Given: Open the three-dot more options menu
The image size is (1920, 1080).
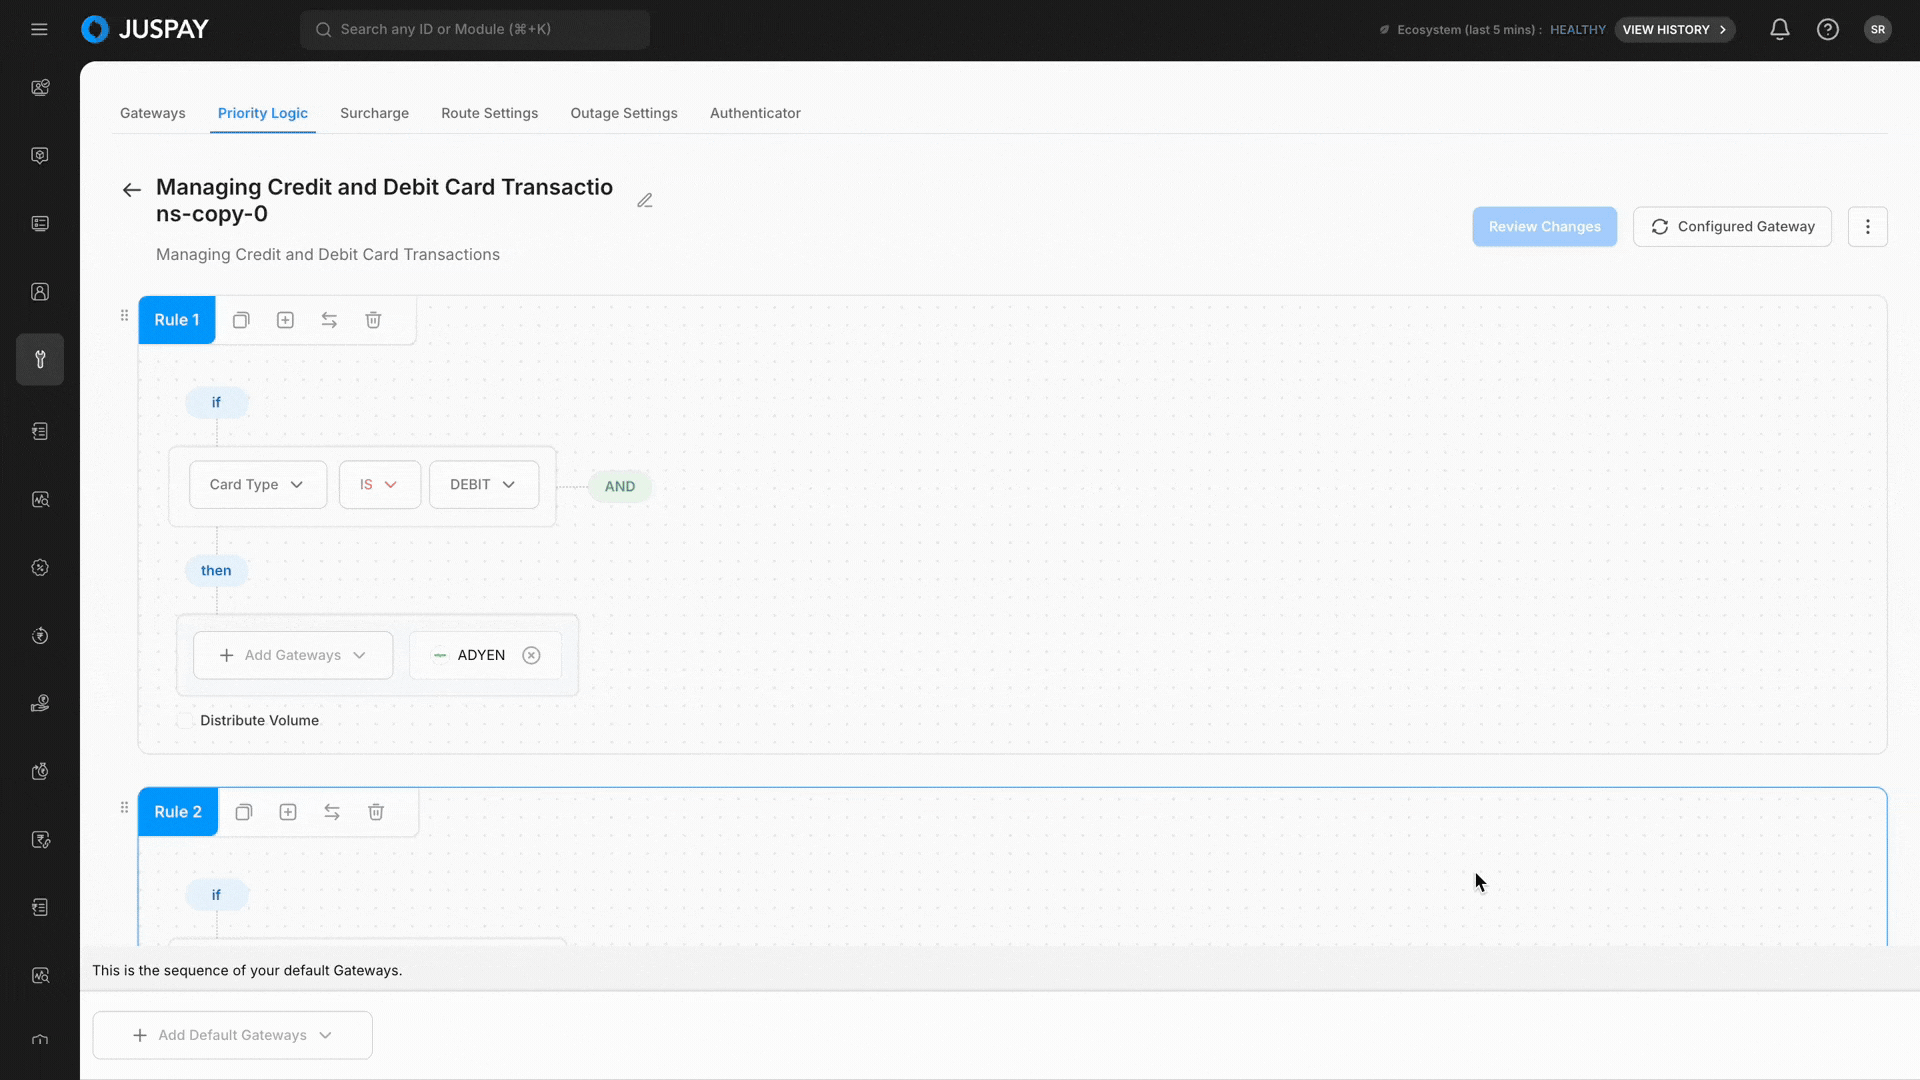Looking at the screenshot, I should coord(1867,227).
